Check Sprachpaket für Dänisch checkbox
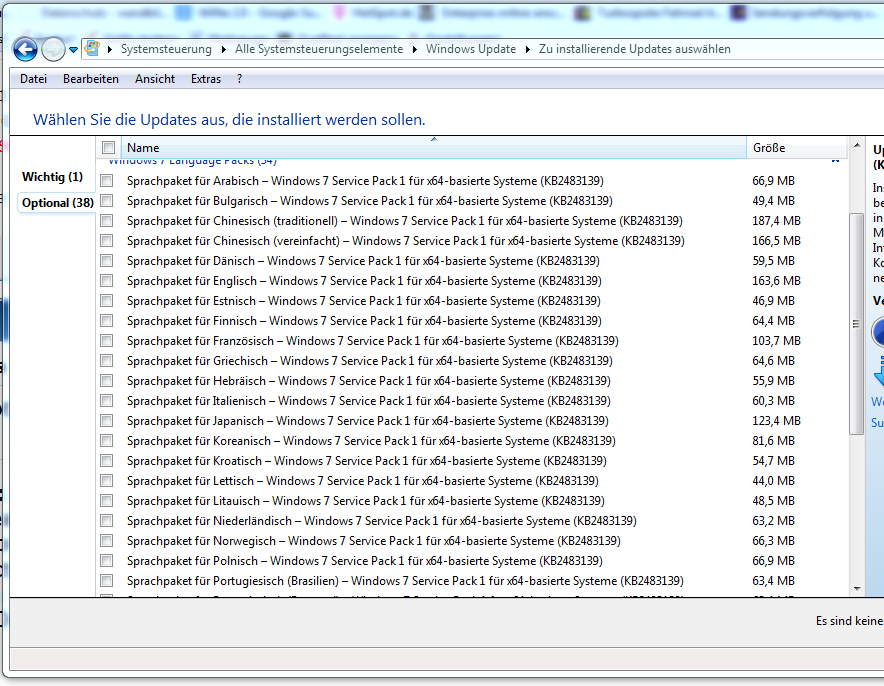This screenshot has width=884, height=686. click(x=107, y=260)
